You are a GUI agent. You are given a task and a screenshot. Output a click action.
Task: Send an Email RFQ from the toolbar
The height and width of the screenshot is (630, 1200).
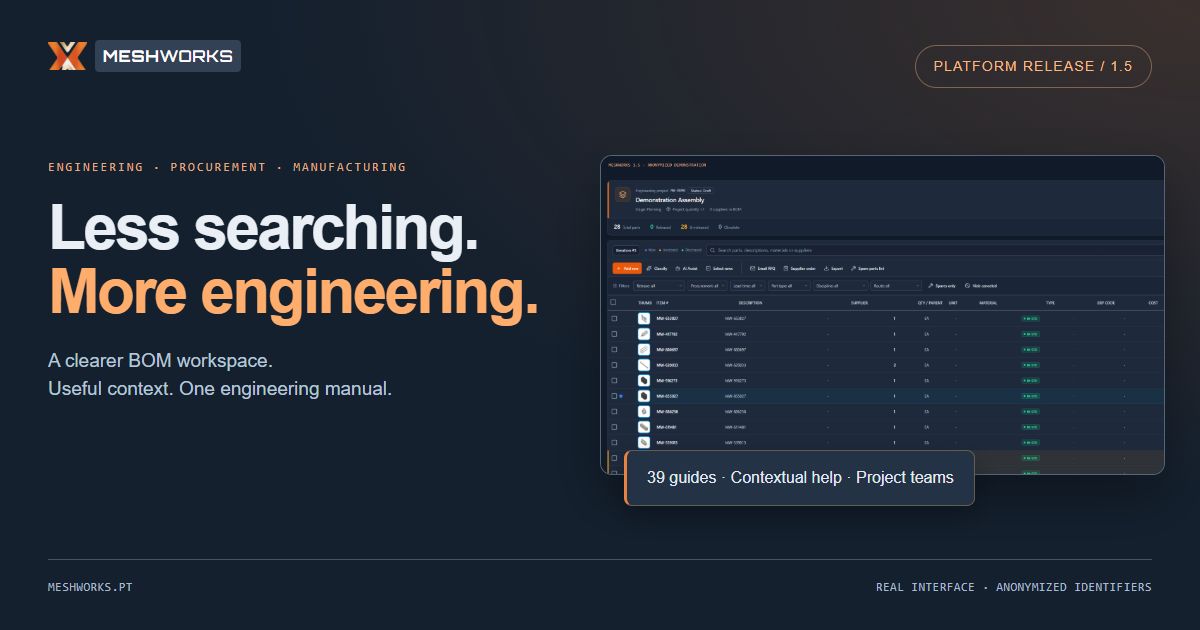(762, 268)
